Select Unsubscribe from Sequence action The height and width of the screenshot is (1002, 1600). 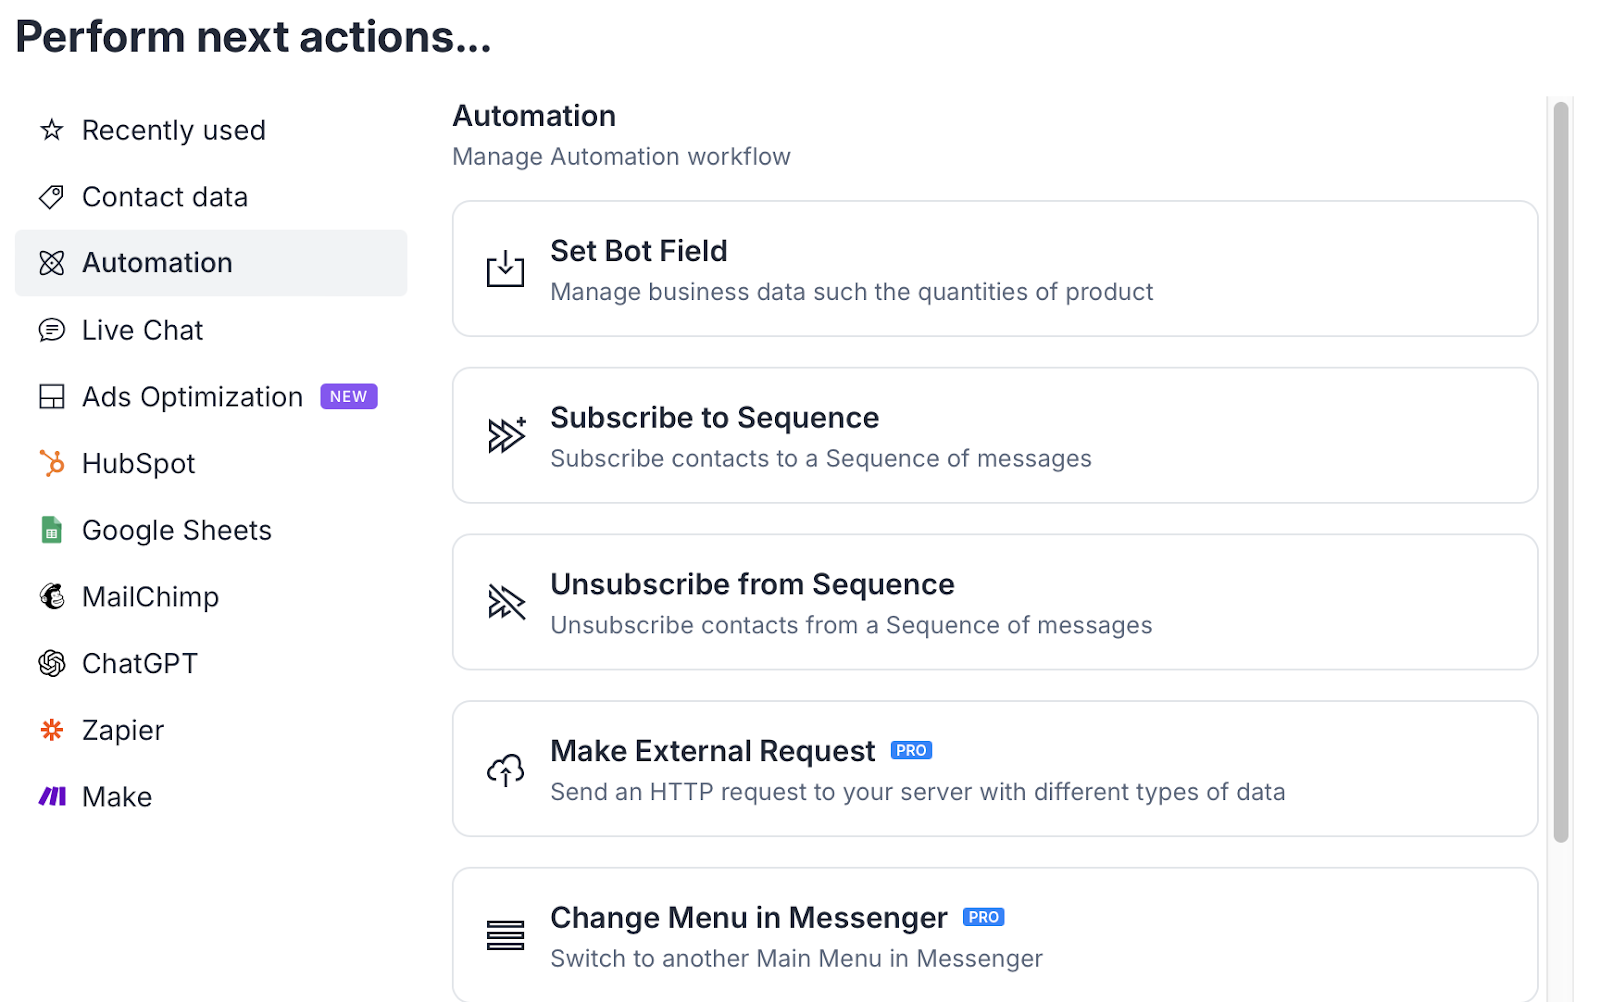tap(994, 602)
